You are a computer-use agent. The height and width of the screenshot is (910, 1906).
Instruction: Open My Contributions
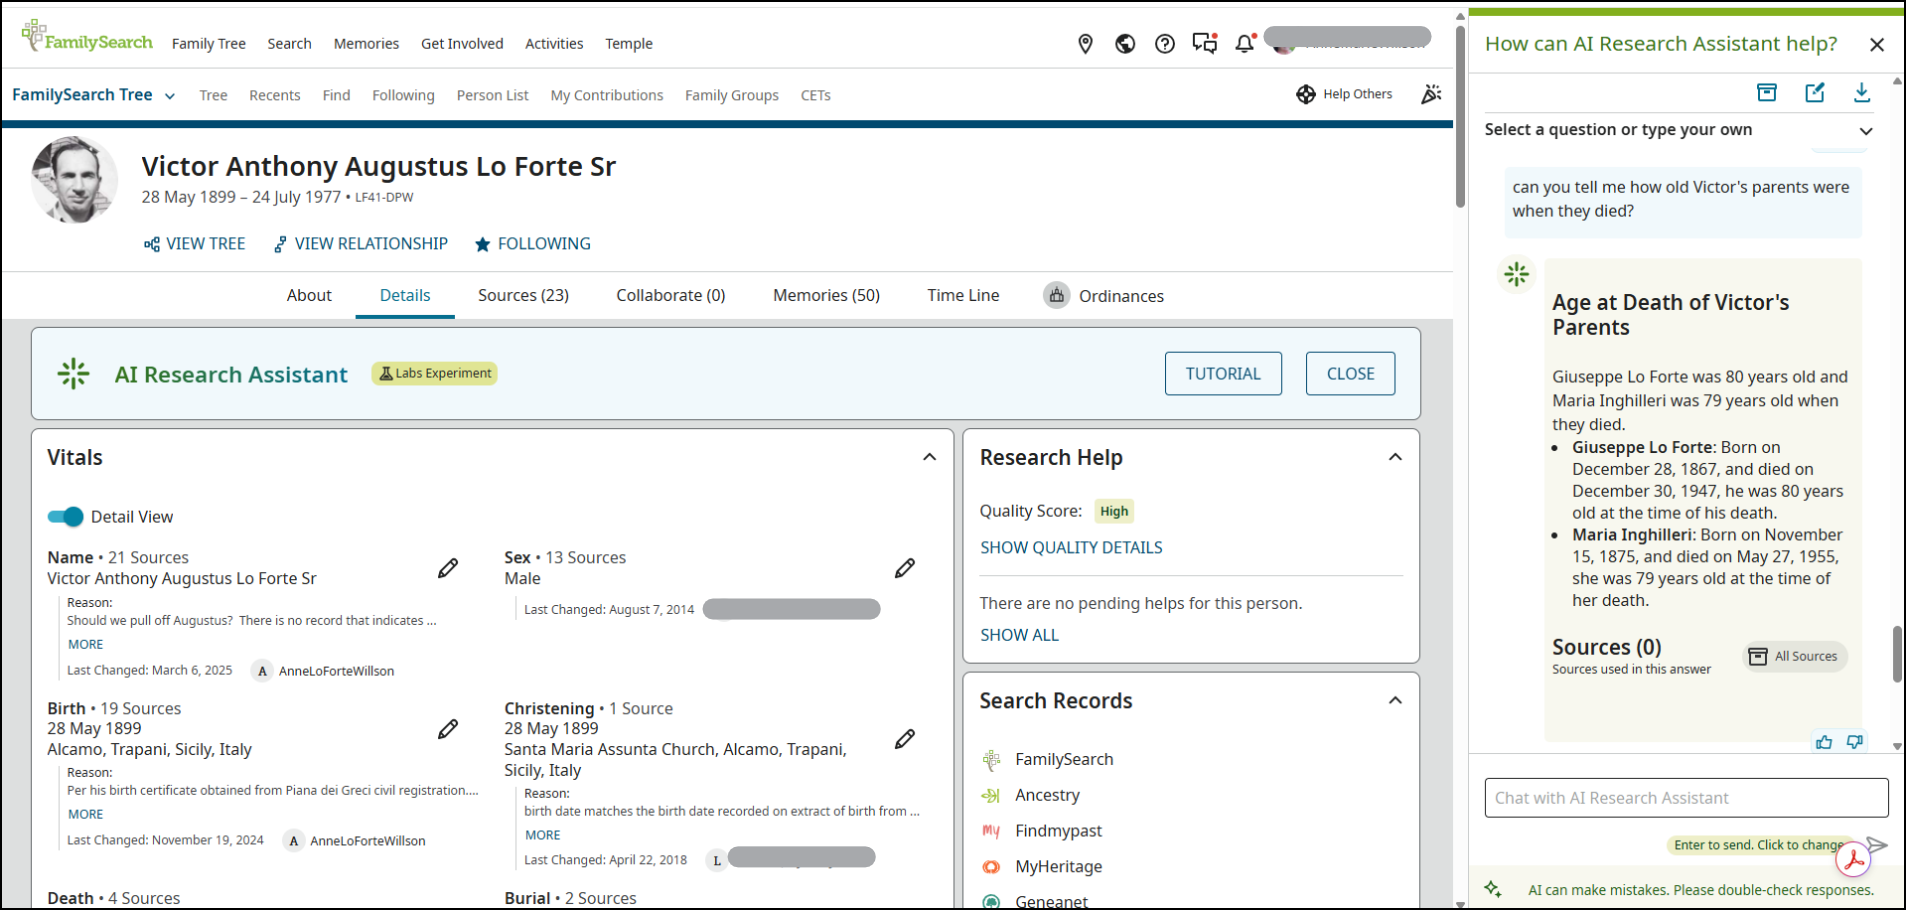pos(606,95)
